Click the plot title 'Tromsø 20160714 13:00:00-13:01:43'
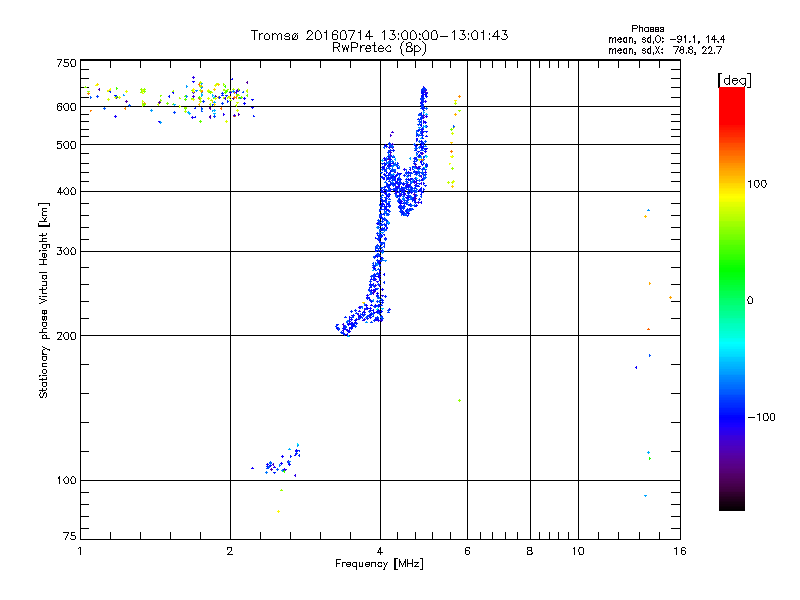Viewport: 800px width, 600px height. tap(379, 35)
